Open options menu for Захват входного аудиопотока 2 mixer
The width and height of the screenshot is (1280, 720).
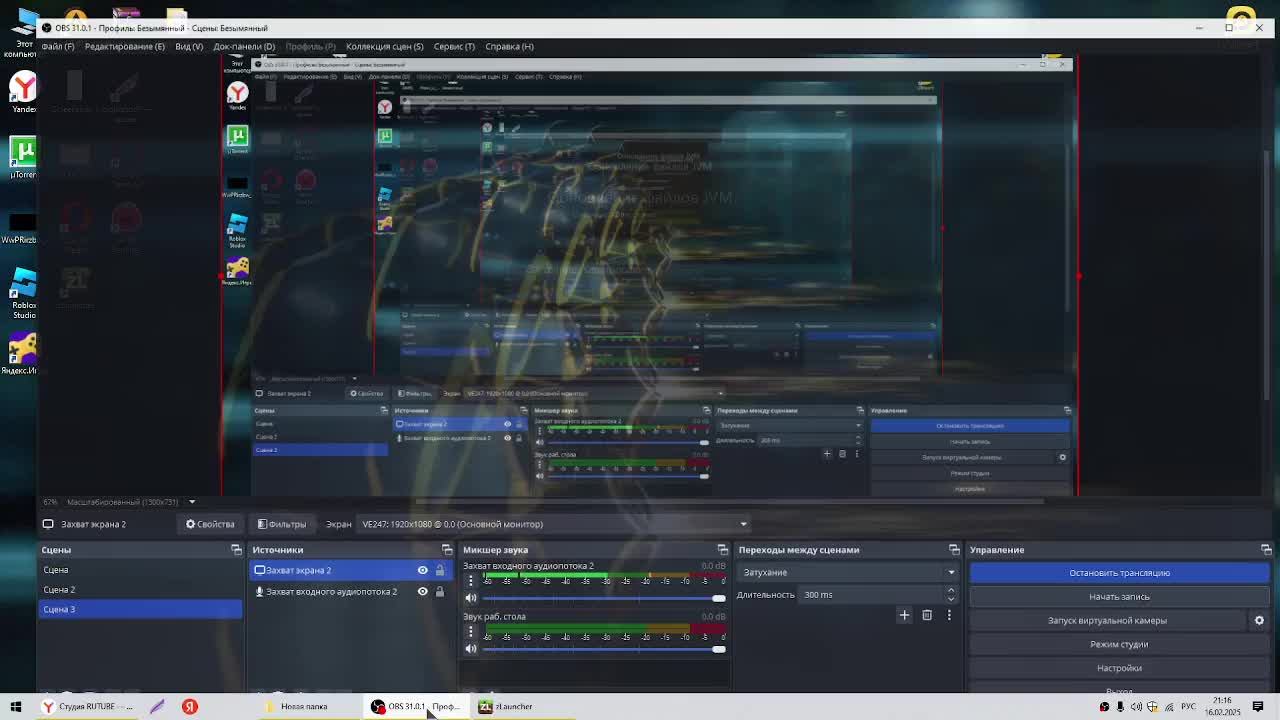tap(471, 581)
